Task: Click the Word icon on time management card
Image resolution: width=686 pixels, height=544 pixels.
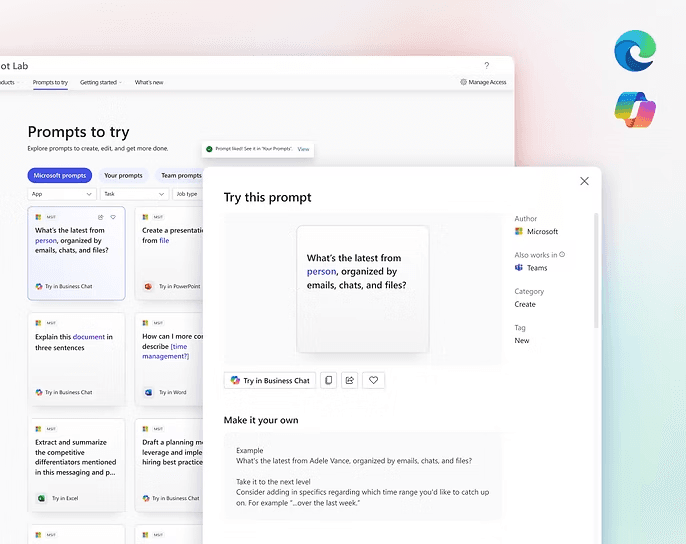Action: (148, 392)
